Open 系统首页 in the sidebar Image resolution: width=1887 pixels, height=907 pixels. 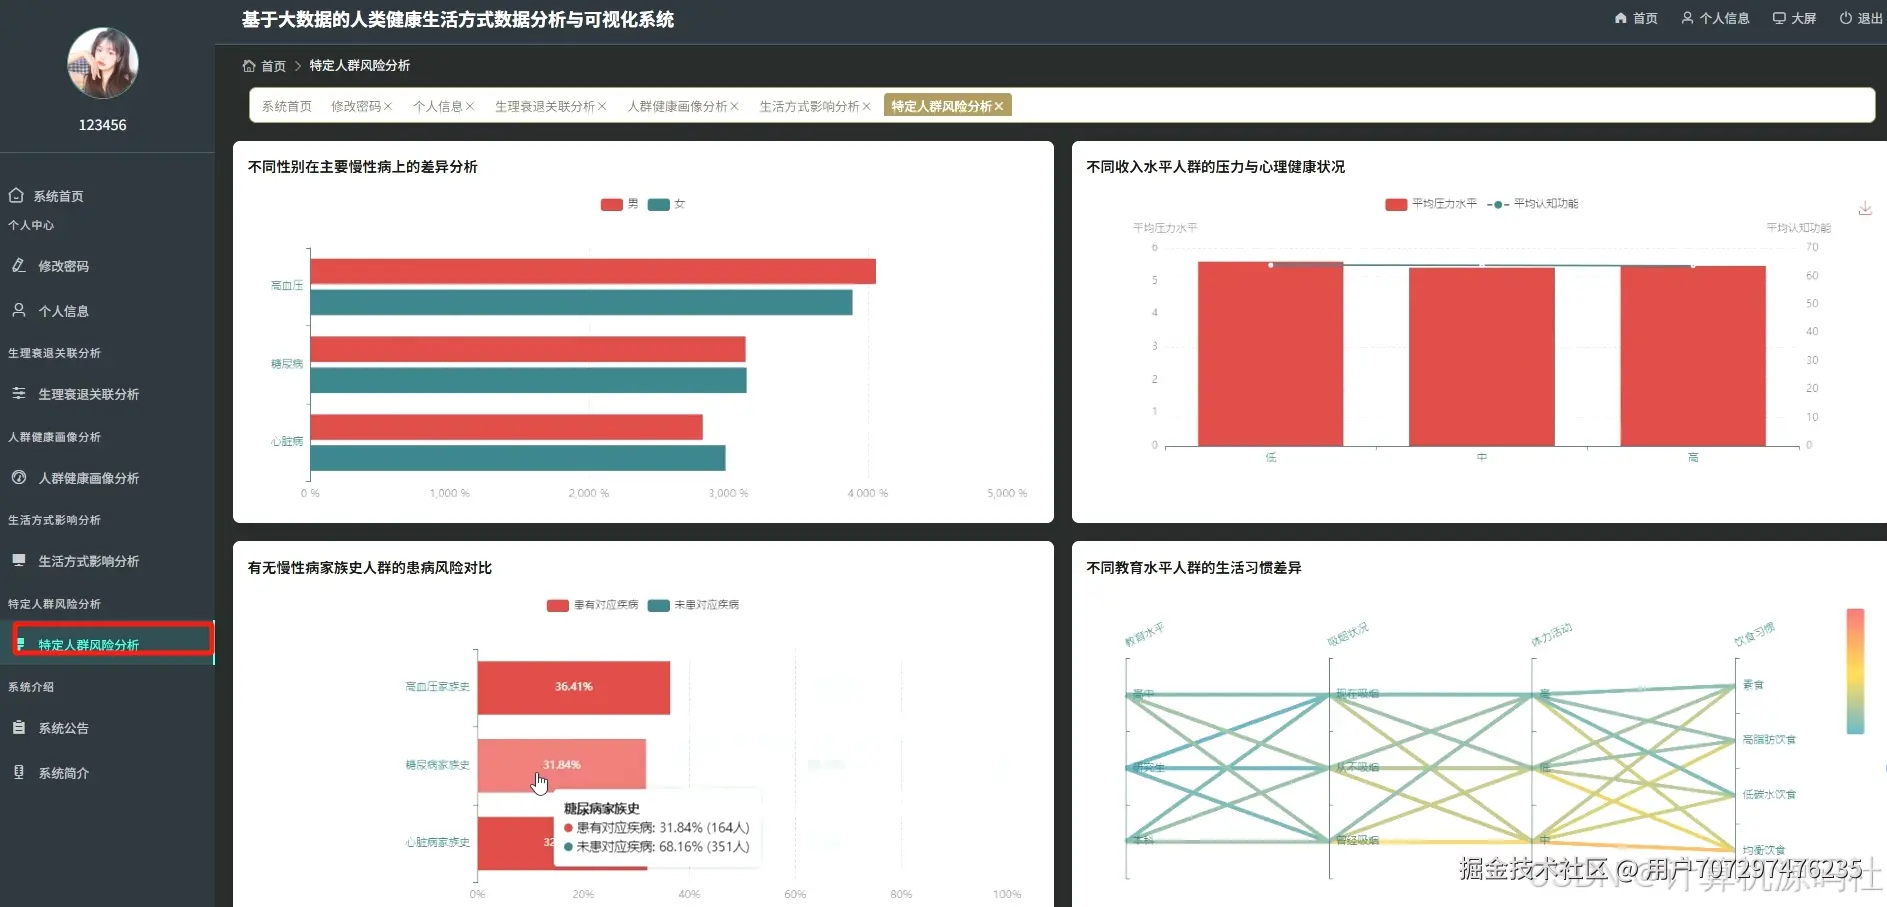[x=58, y=196]
